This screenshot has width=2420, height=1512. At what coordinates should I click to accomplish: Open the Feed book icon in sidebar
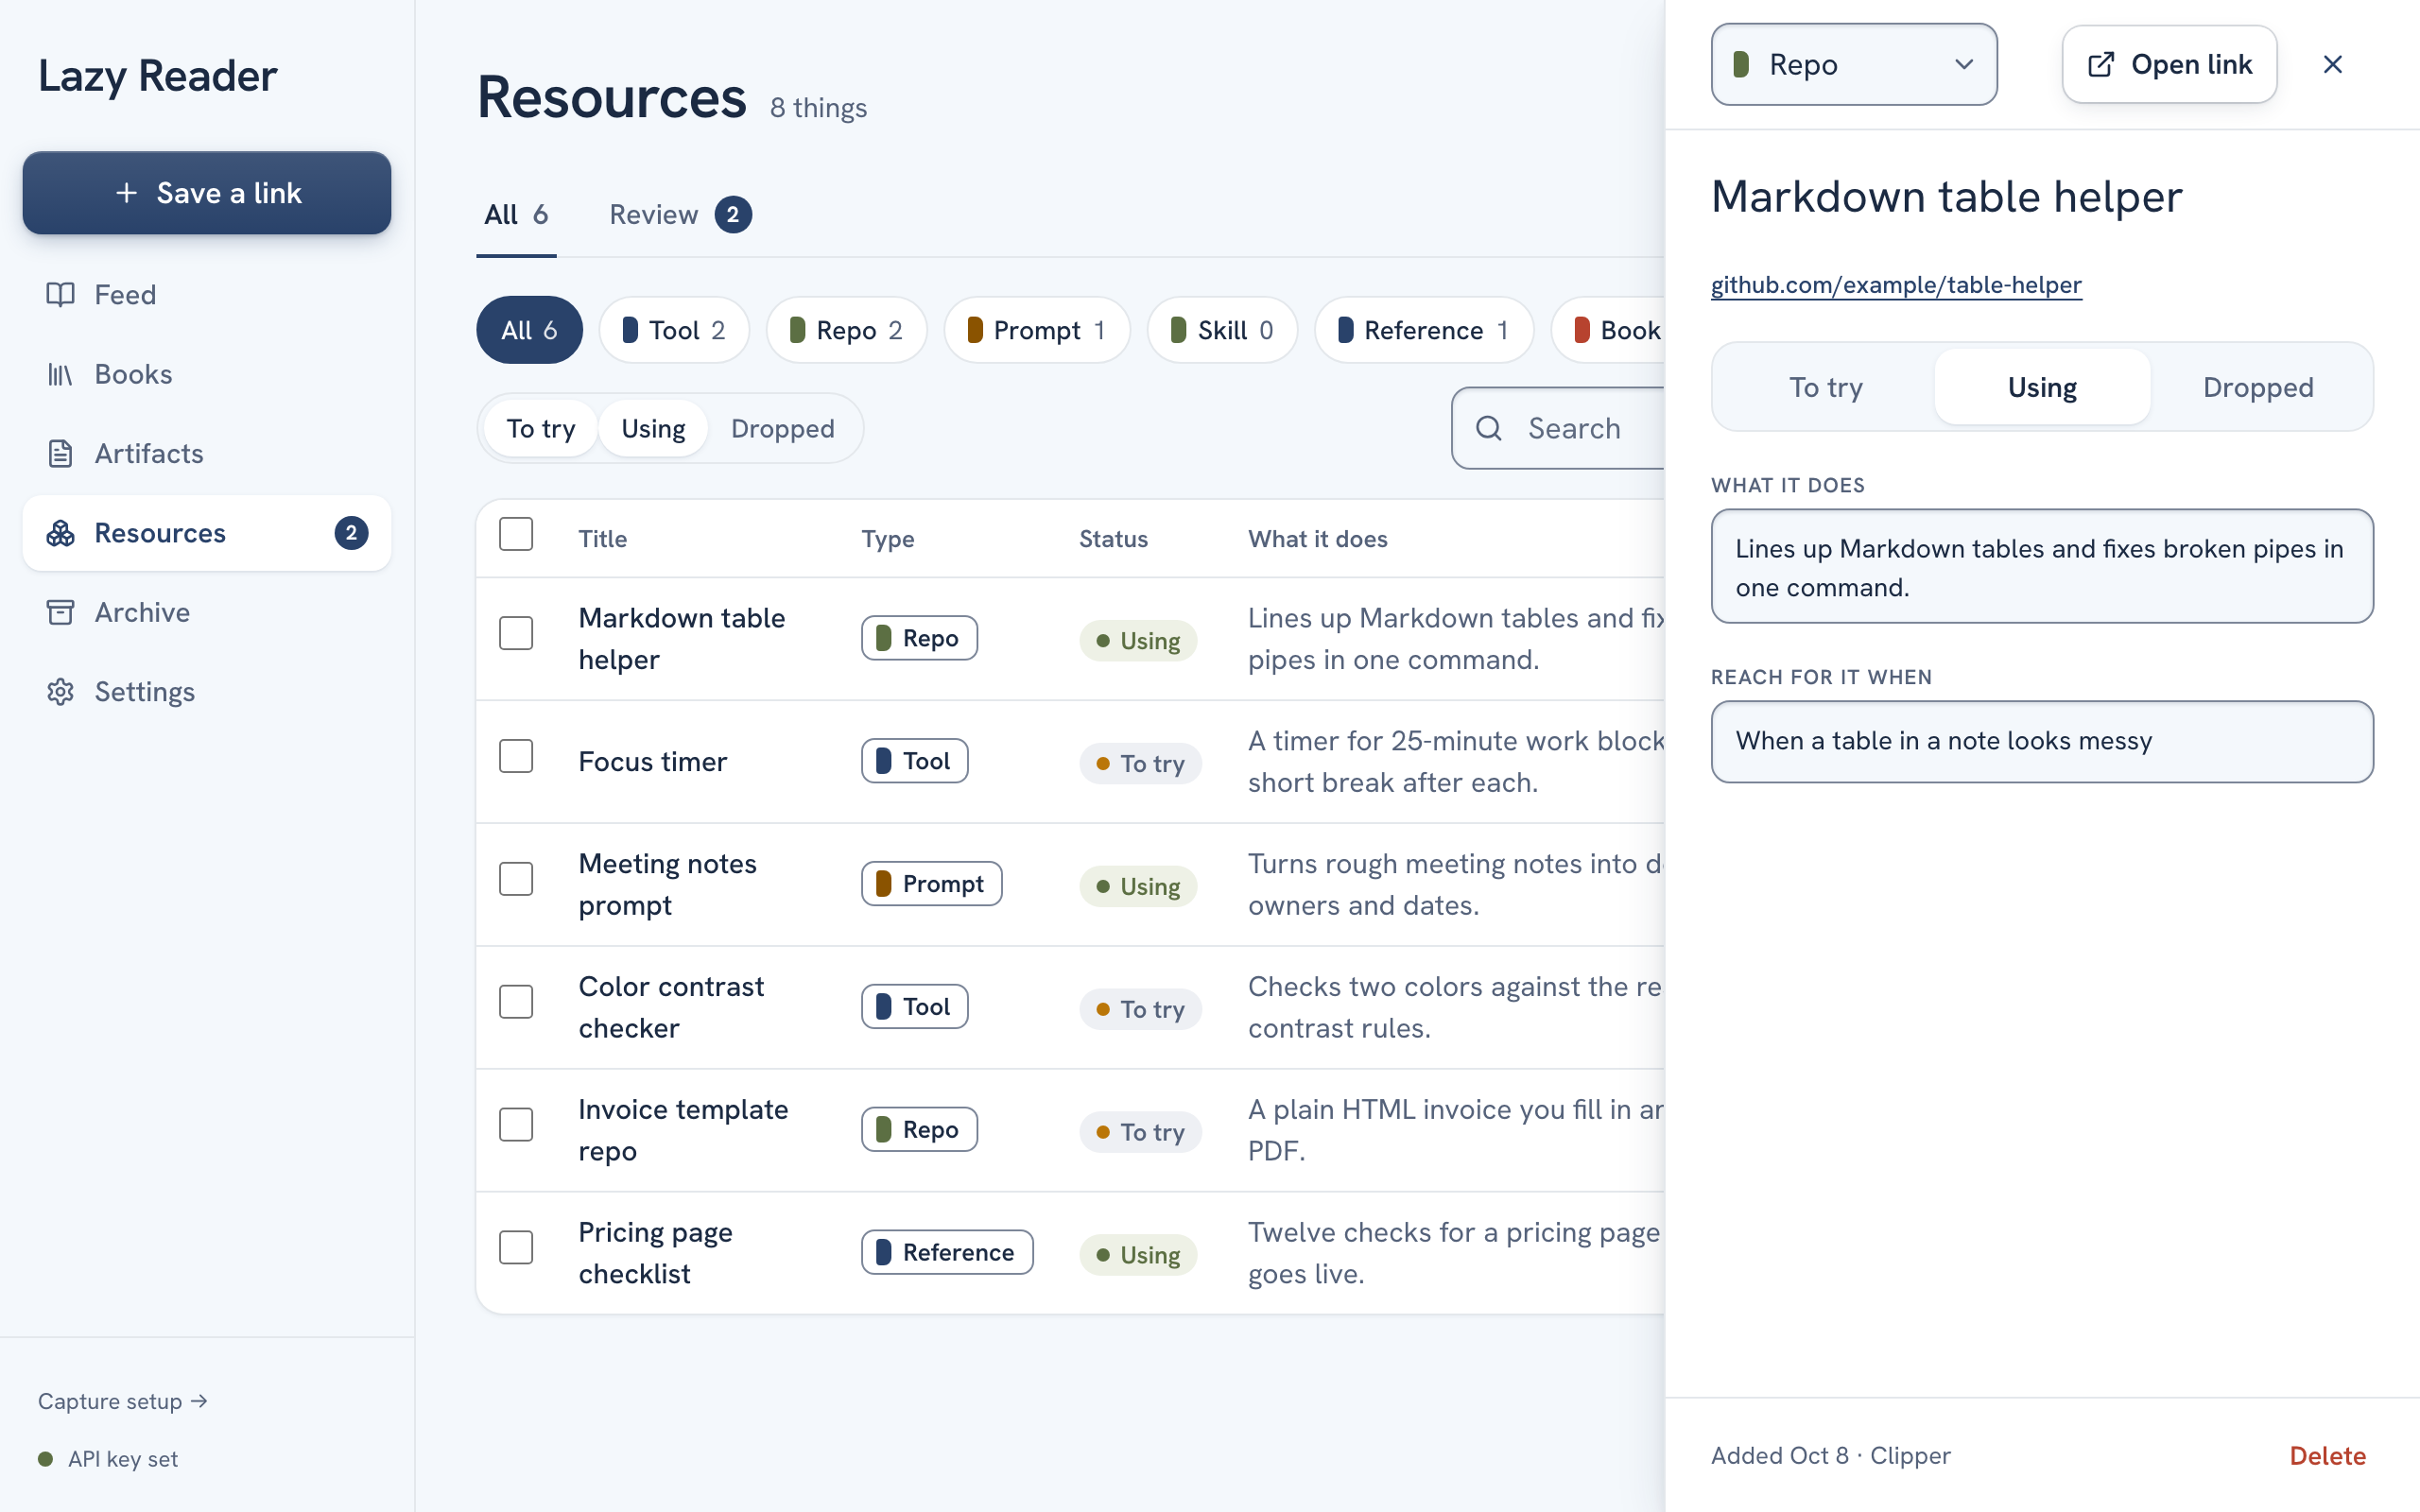click(x=60, y=294)
